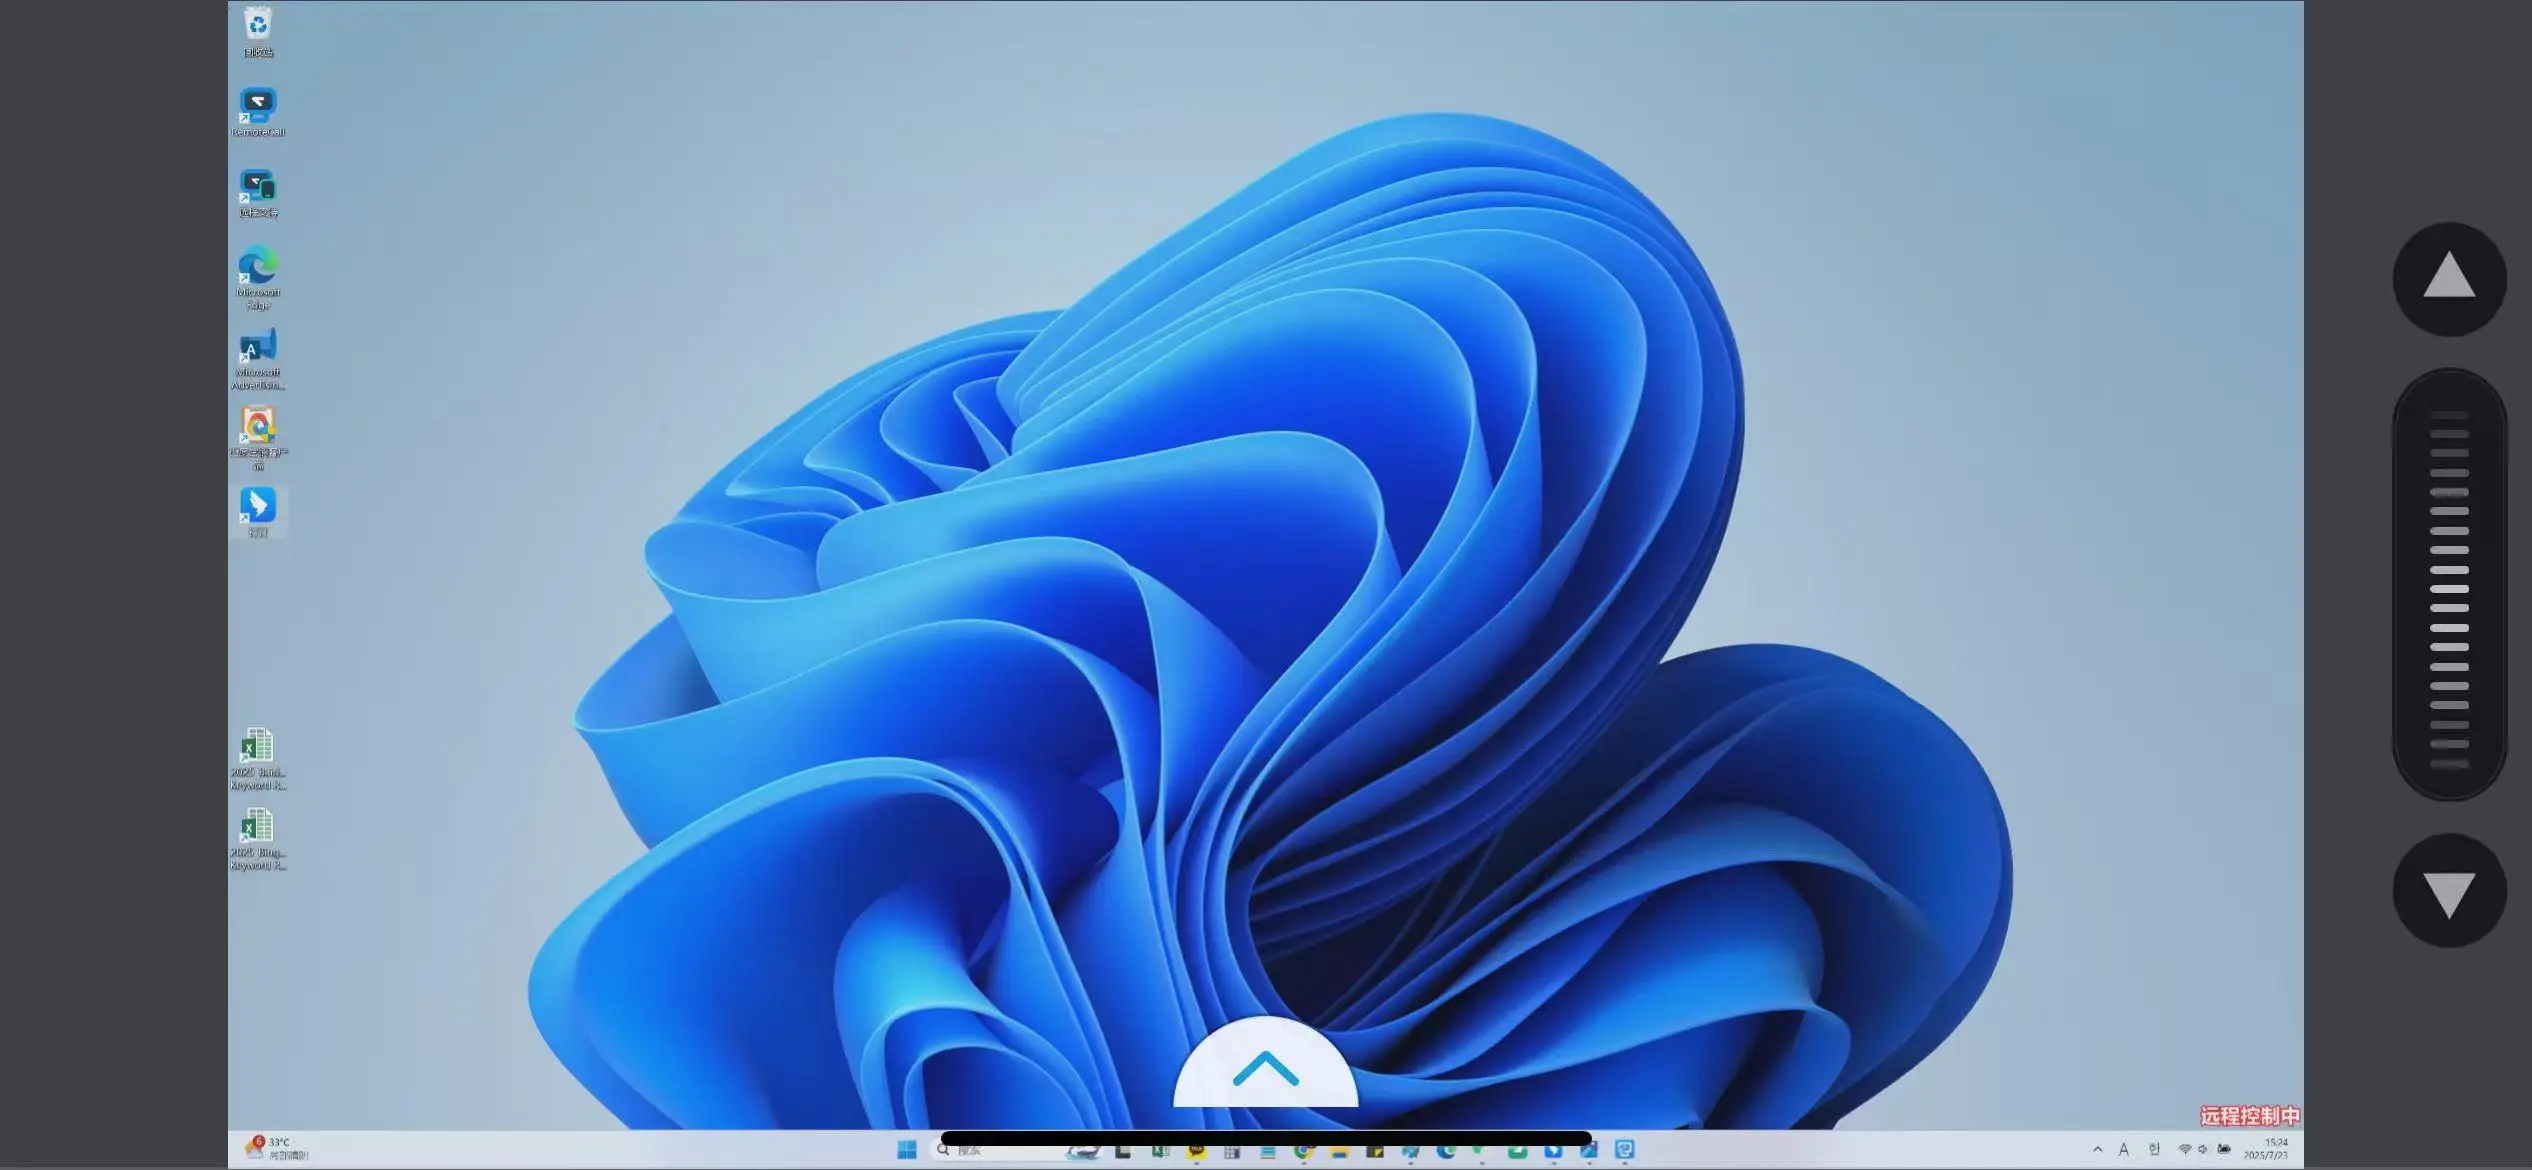The height and width of the screenshot is (1170, 2532).
Task: Open Calculator from the taskbar
Action: pos(1232,1151)
